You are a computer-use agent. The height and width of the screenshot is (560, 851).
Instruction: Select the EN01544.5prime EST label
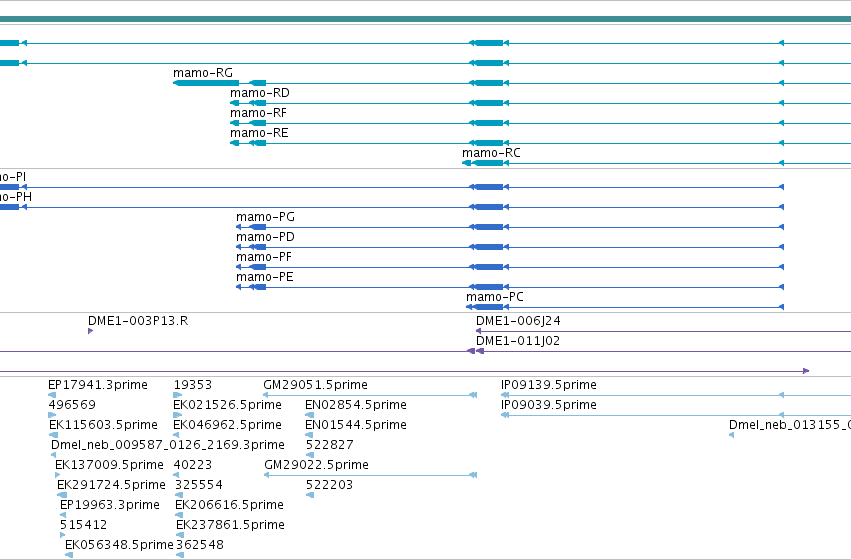click(x=355, y=425)
